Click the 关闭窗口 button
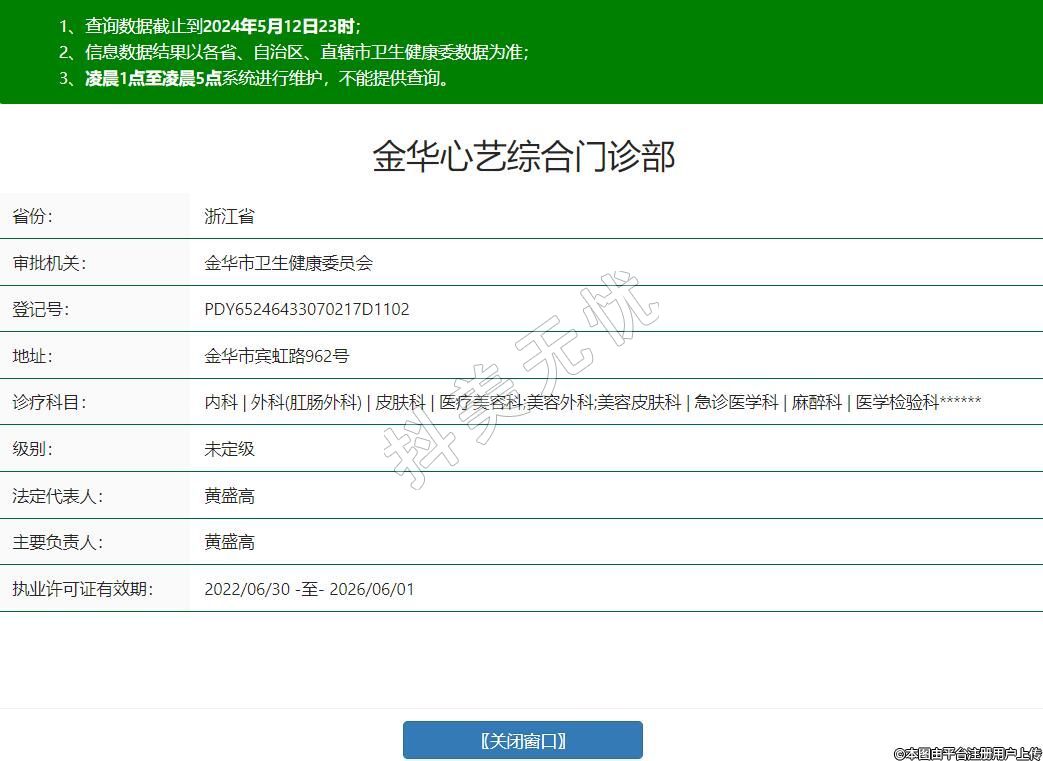The height and width of the screenshot is (761, 1043). coord(522,740)
